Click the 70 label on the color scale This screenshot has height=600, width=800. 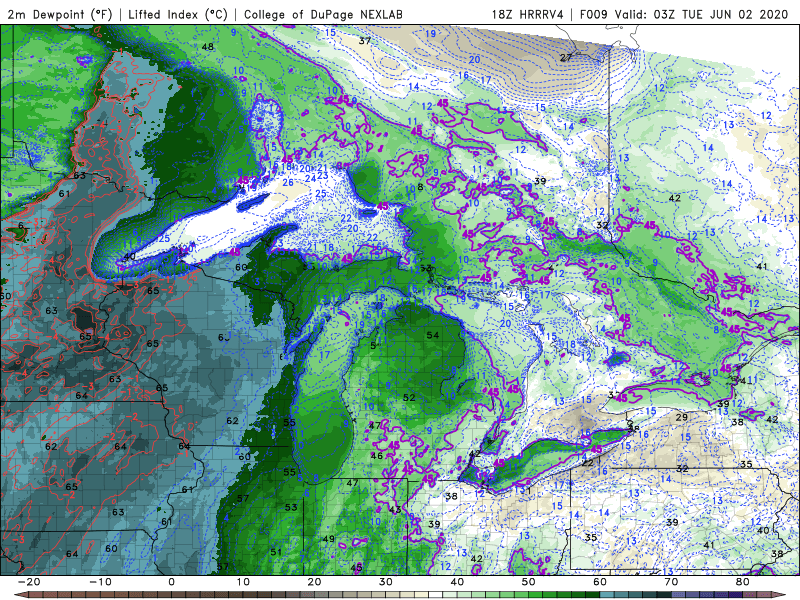(671, 582)
